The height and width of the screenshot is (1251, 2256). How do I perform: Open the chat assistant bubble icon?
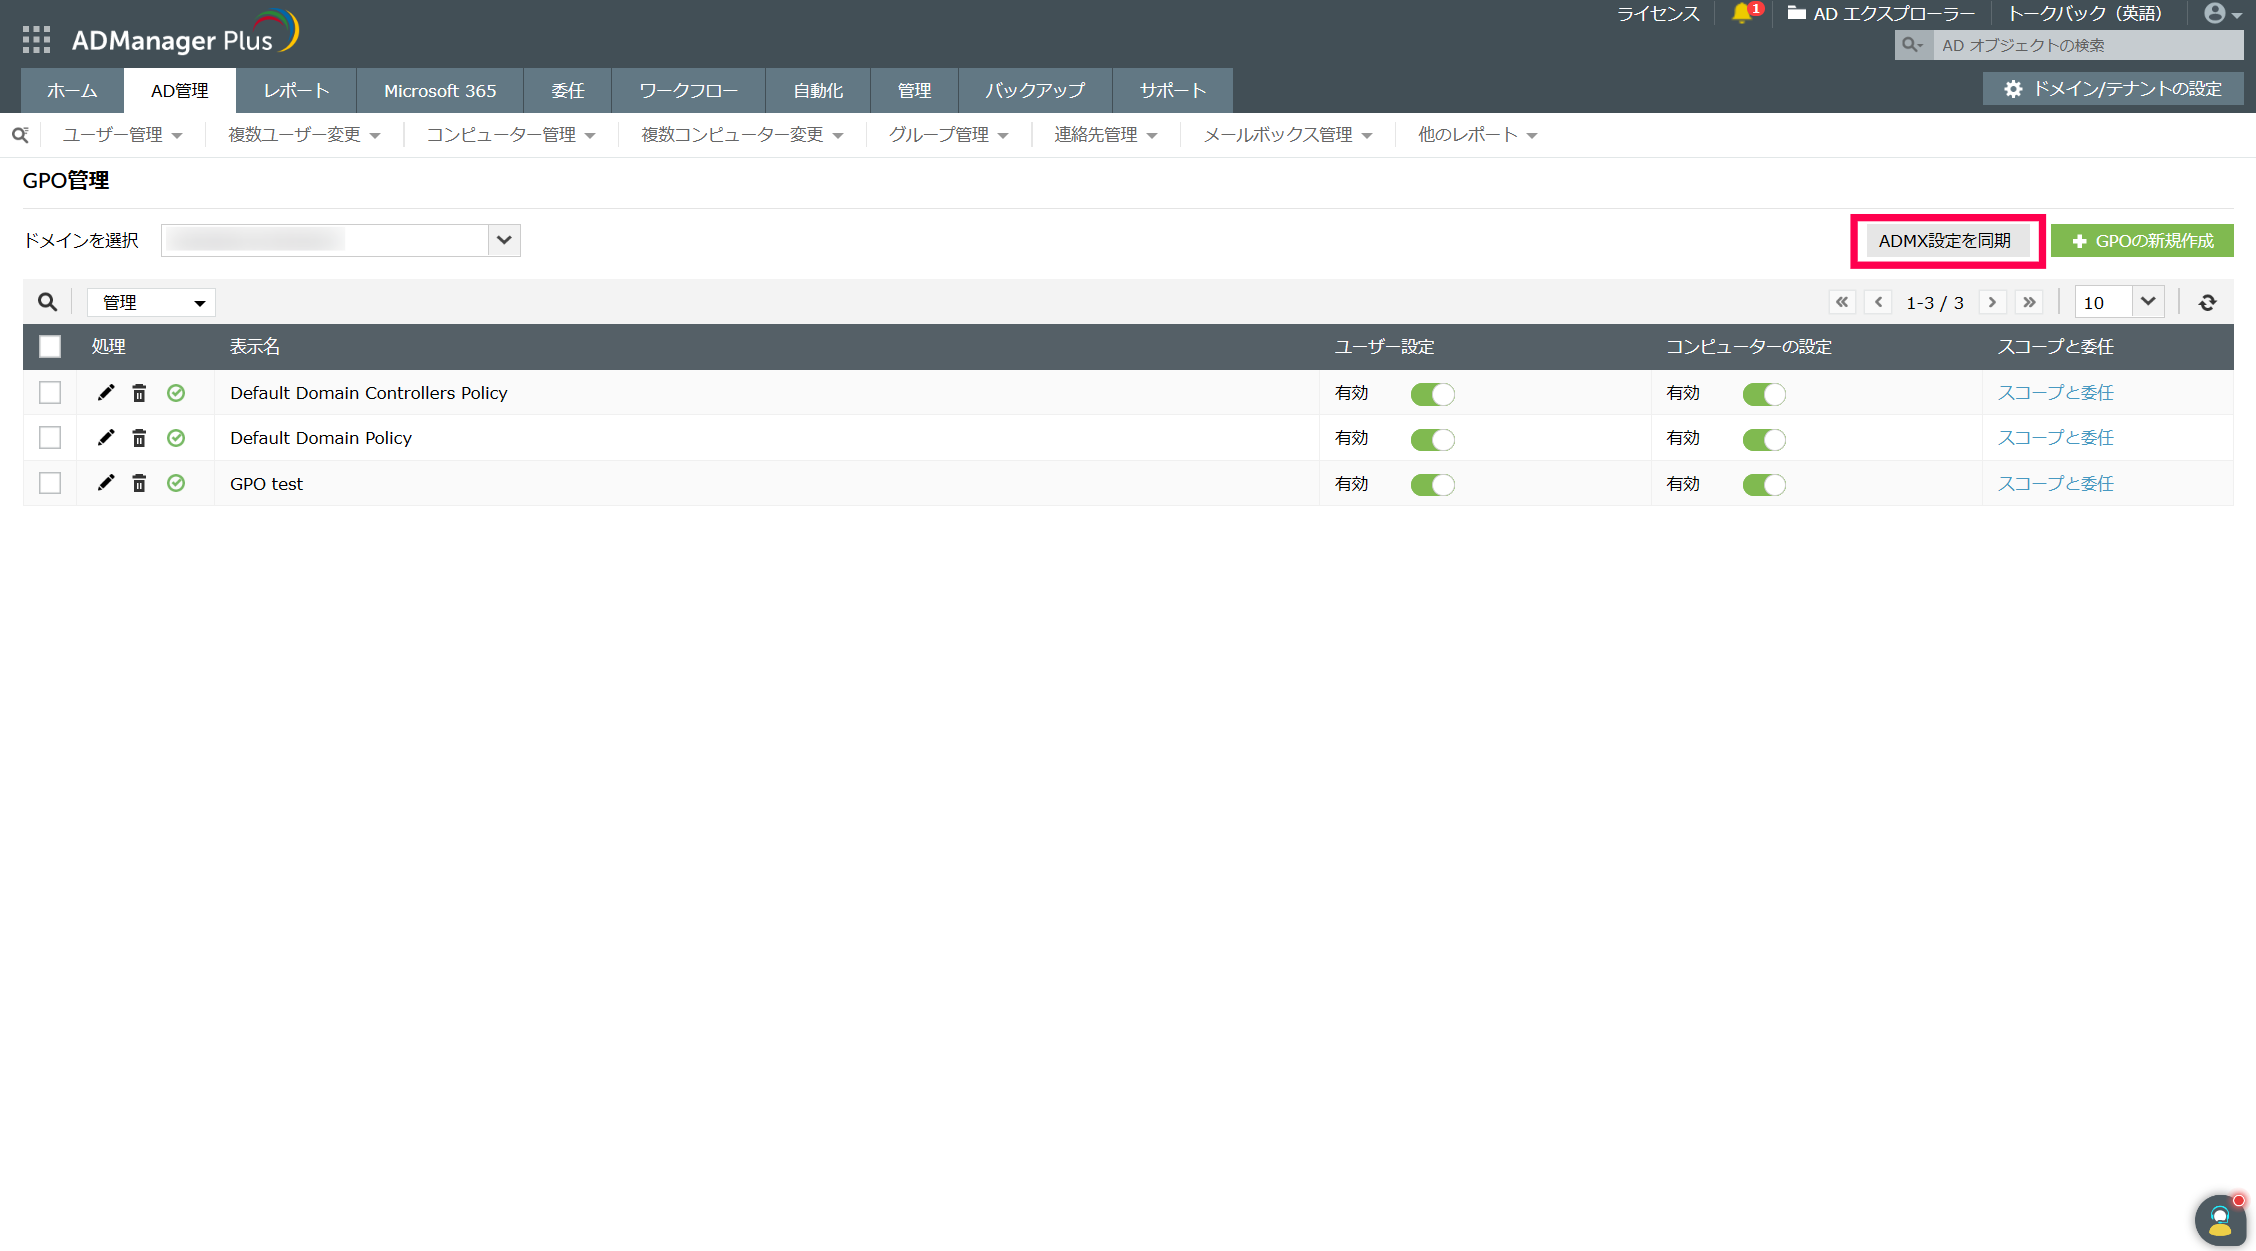pyautogui.click(x=2219, y=1219)
